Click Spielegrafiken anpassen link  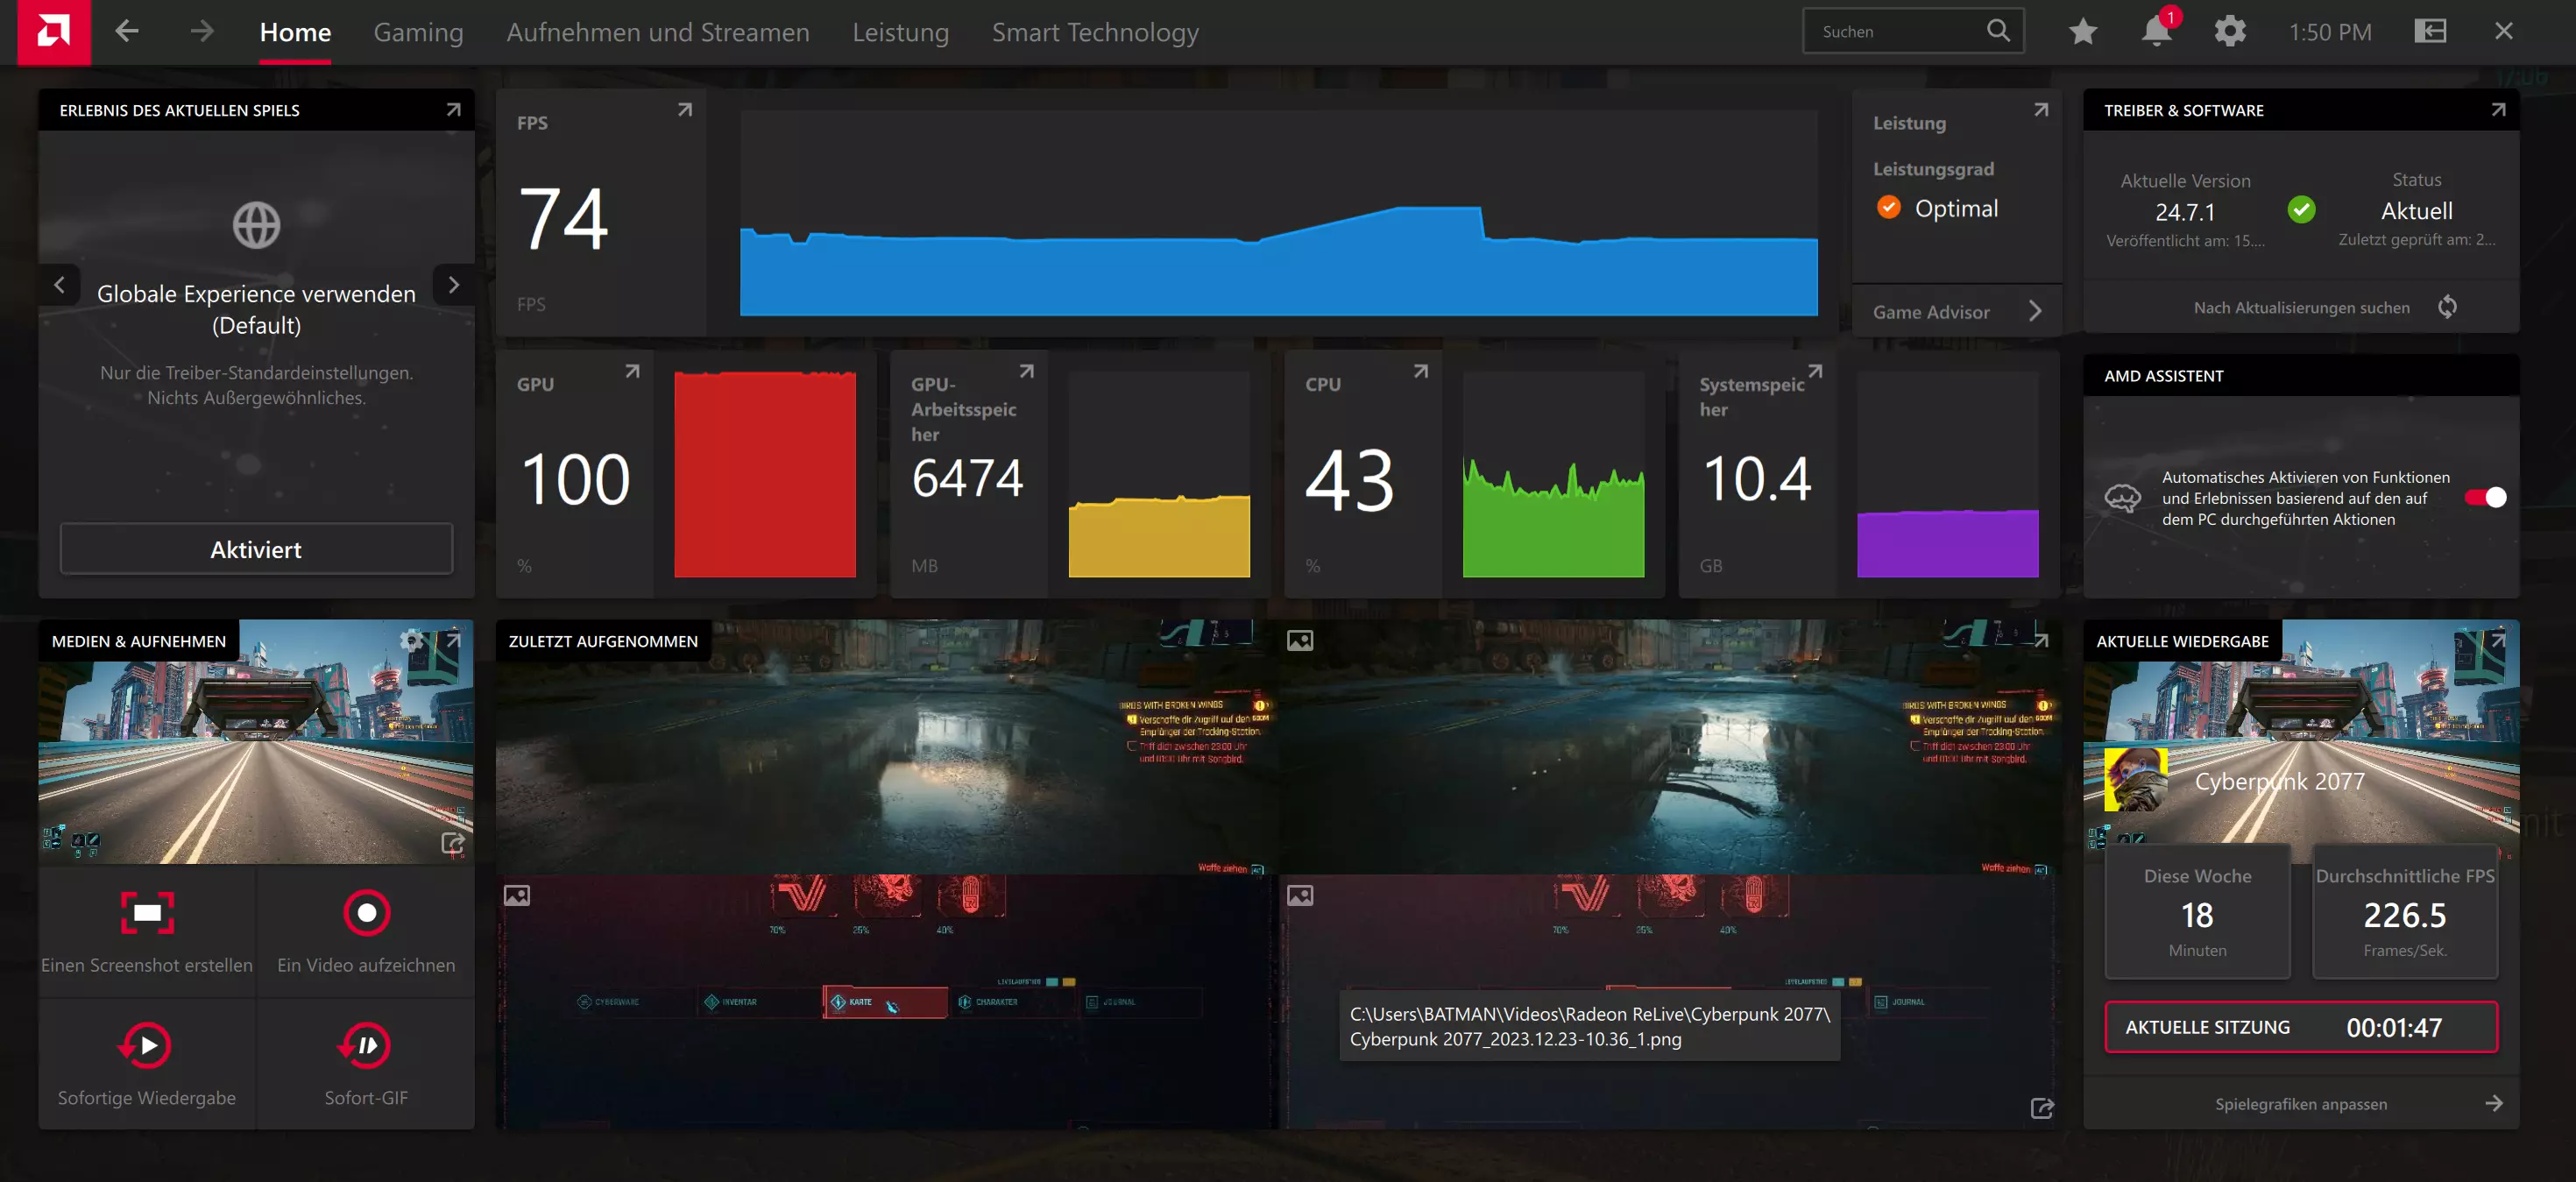[2300, 1104]
